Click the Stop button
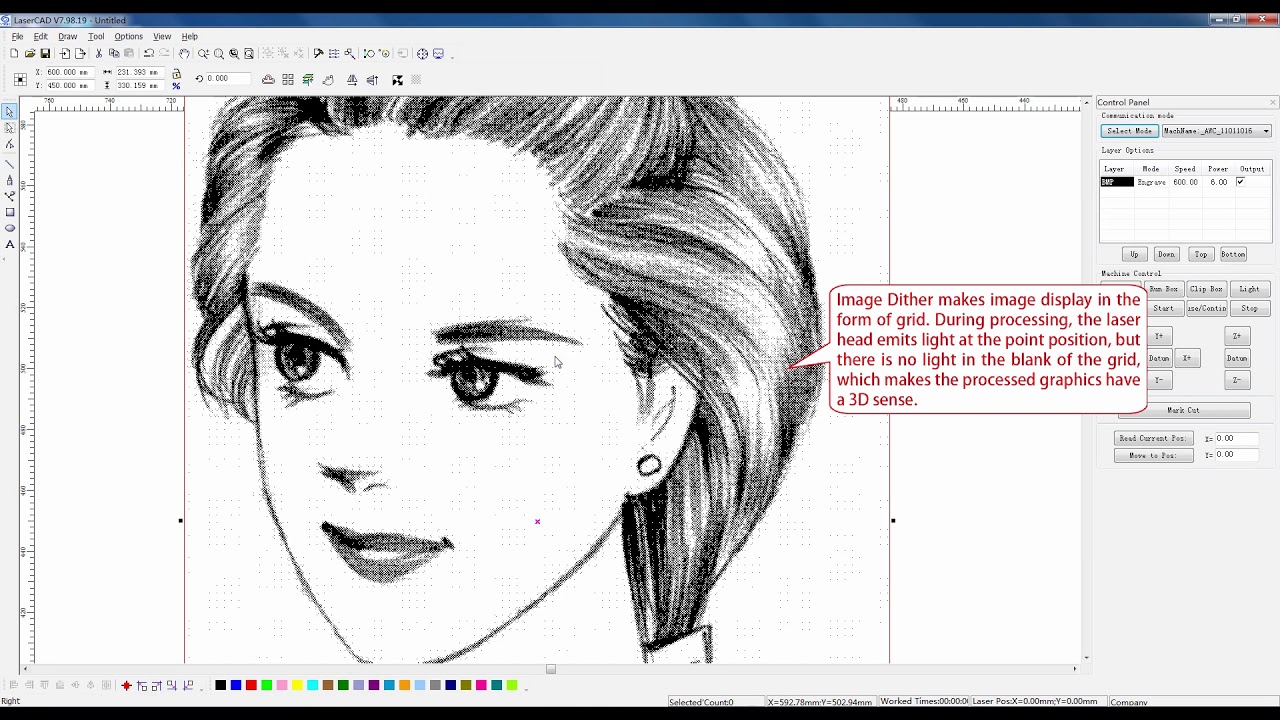Viewport: 1280px width, 720px height. click(x=1250, y=308)
